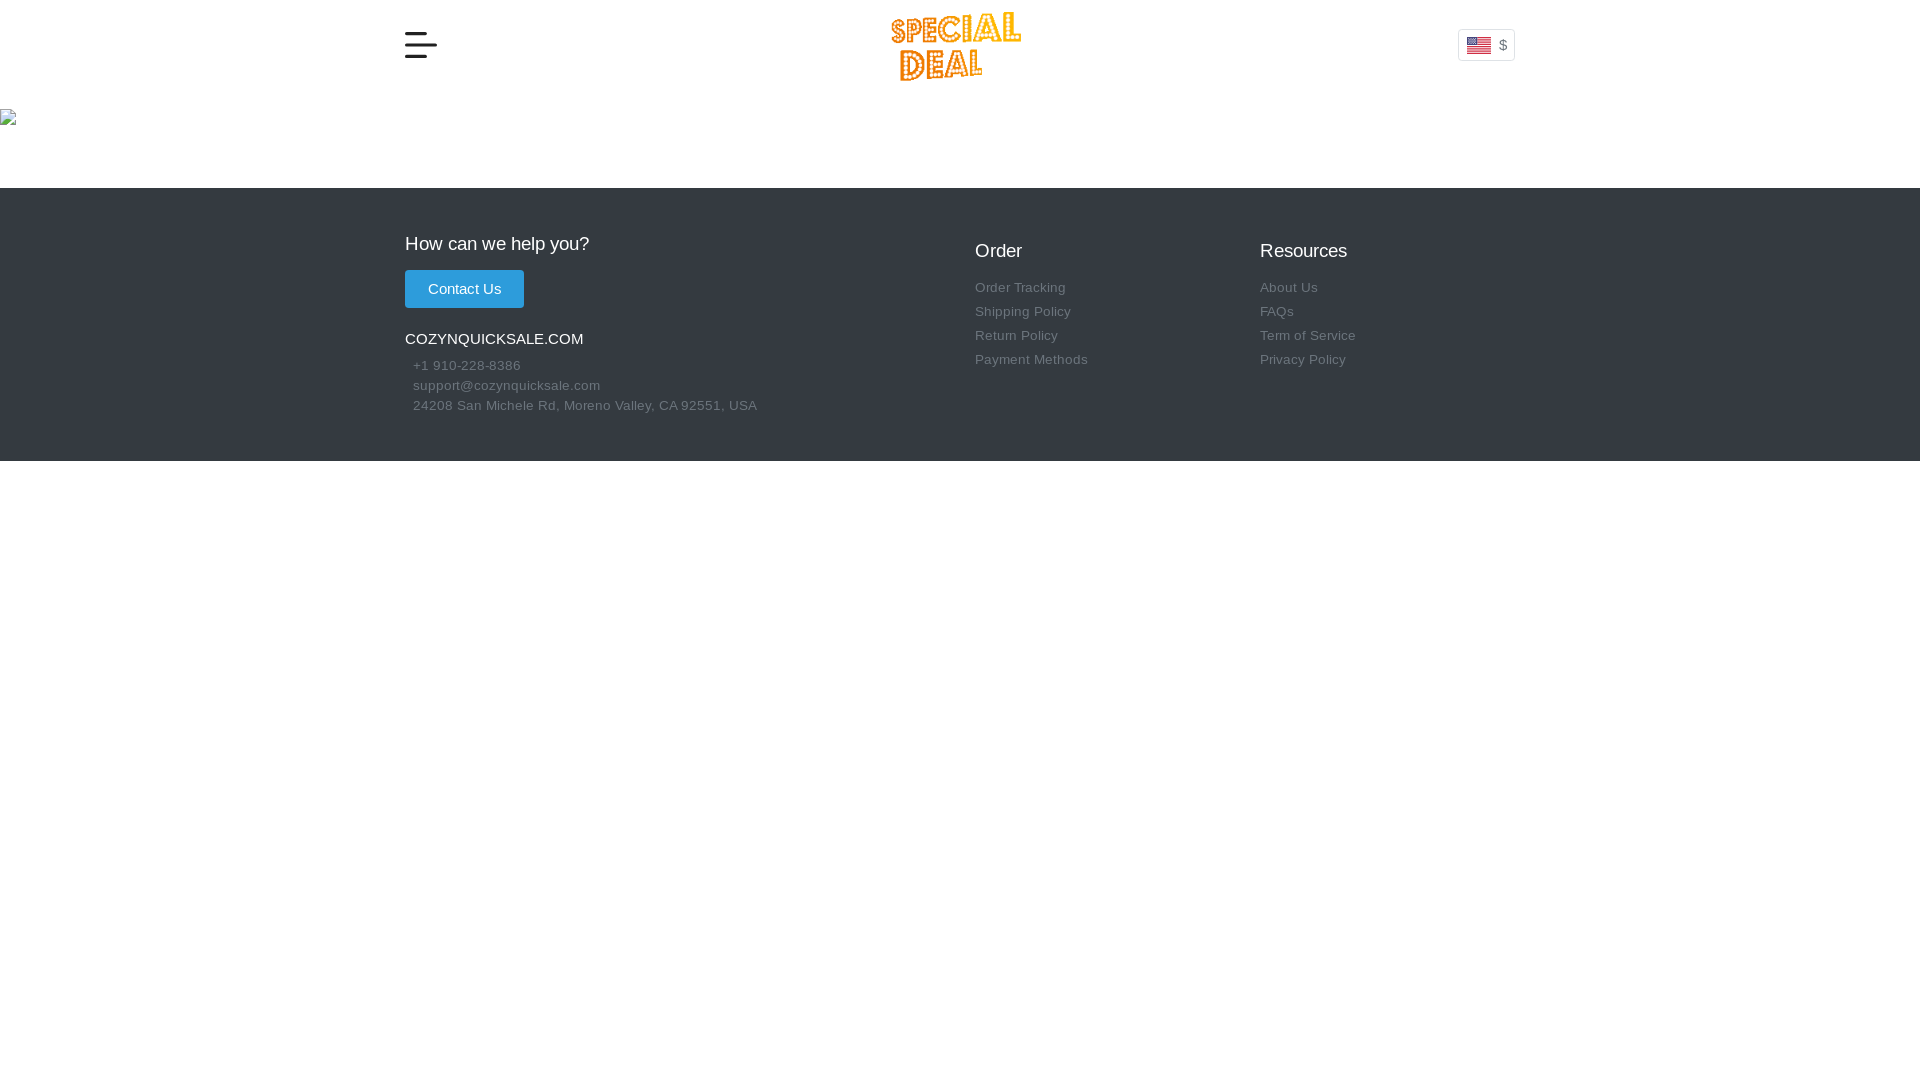This screenshot has width=1920, height=1080.
Task: Open the Return Policy link
Action: 1016,336
